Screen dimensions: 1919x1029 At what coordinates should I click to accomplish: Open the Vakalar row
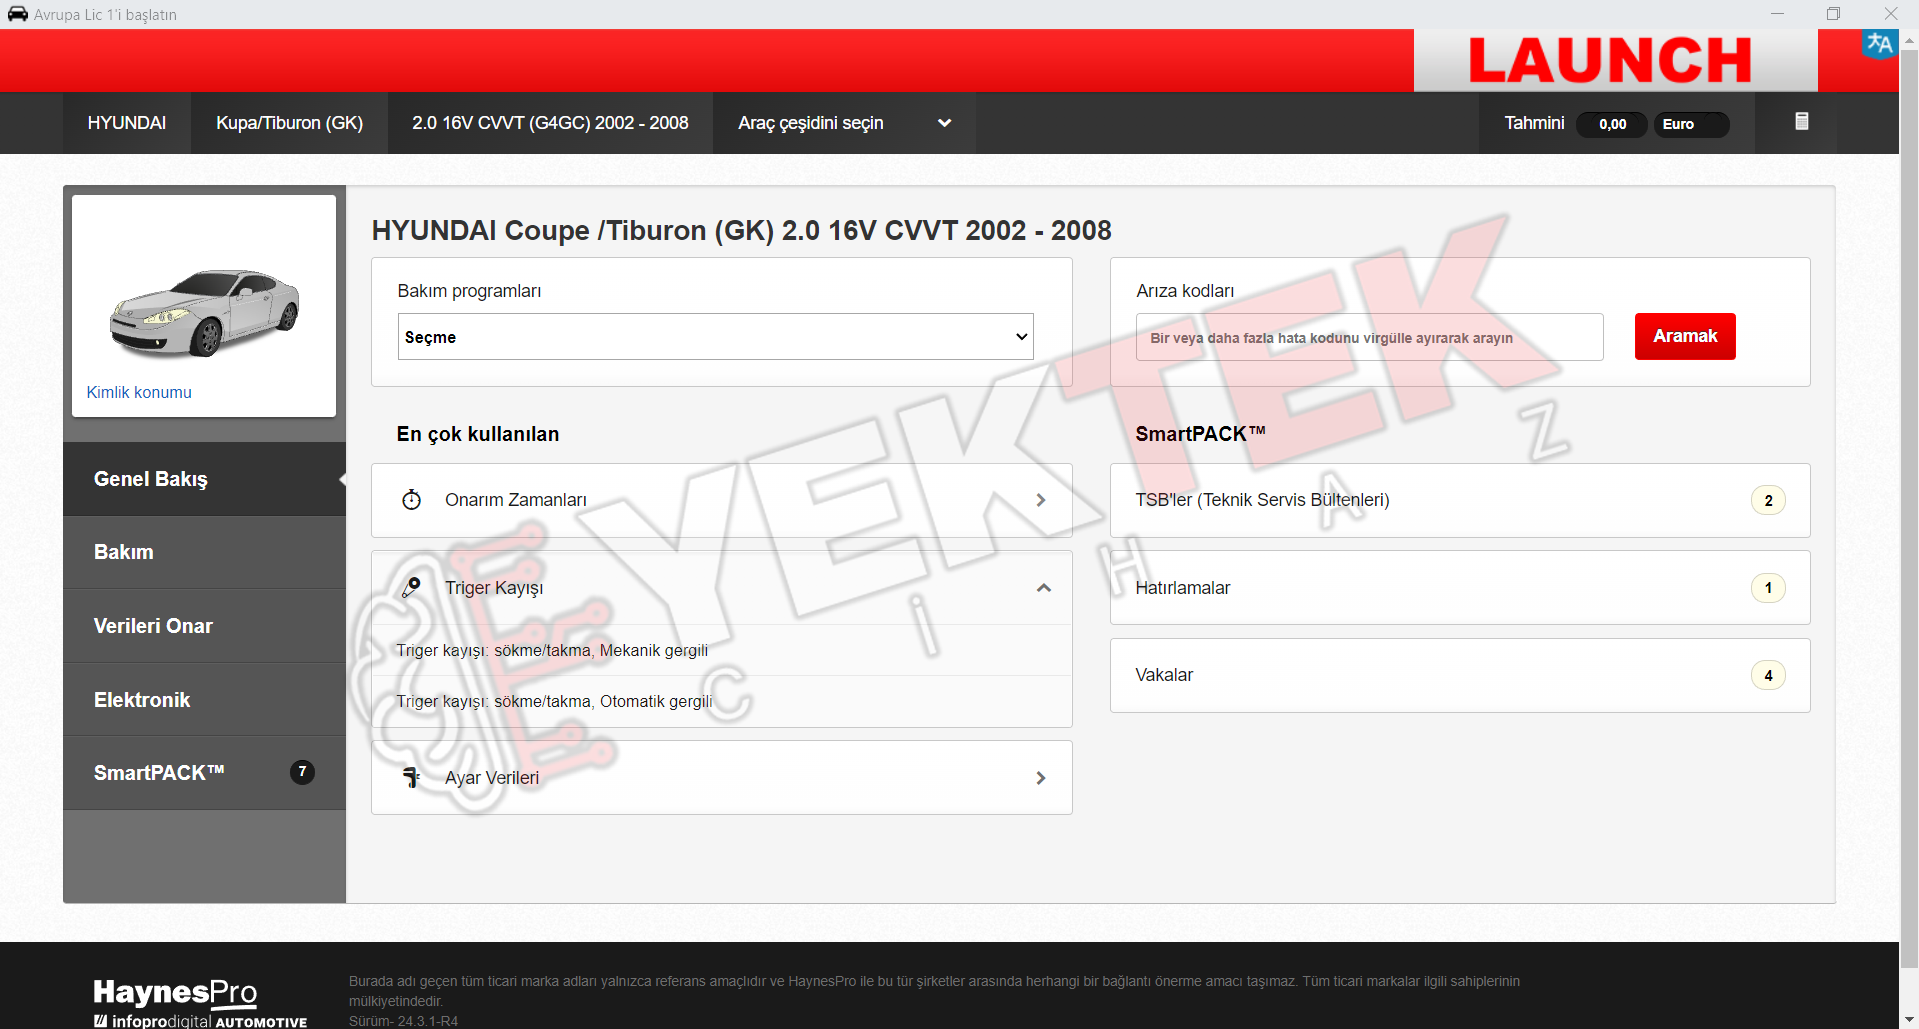[x=1460, y=675]
